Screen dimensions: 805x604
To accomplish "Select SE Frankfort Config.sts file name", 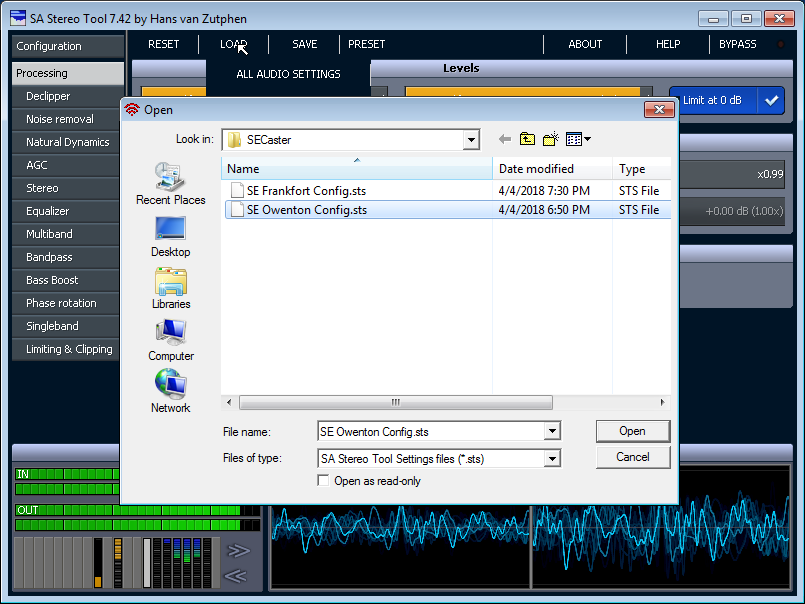I will [306, 191].
